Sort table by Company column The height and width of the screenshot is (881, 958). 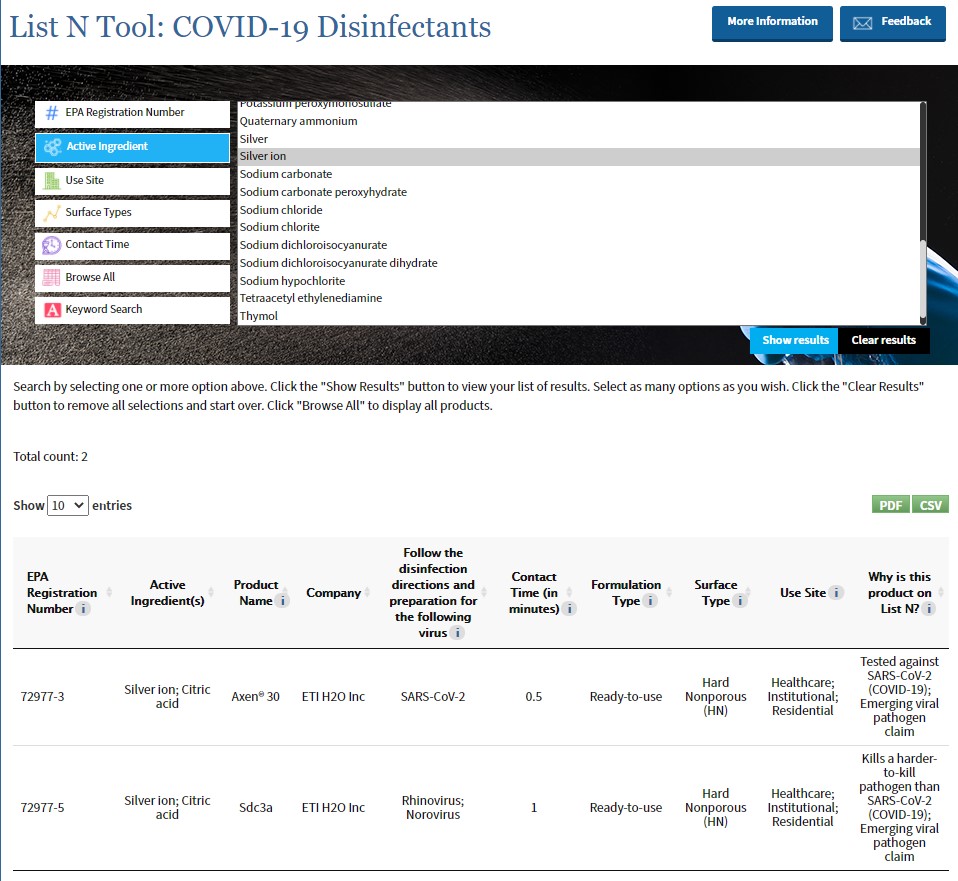click(x=333, y=593)
